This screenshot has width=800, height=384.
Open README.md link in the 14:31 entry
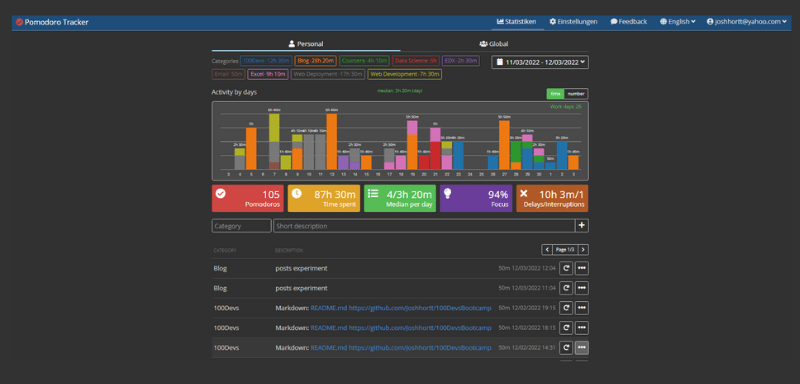tap(329, 348)
